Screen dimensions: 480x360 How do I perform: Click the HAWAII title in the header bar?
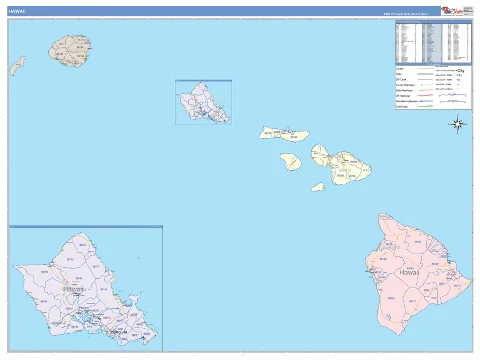click(x=17, y=11)
